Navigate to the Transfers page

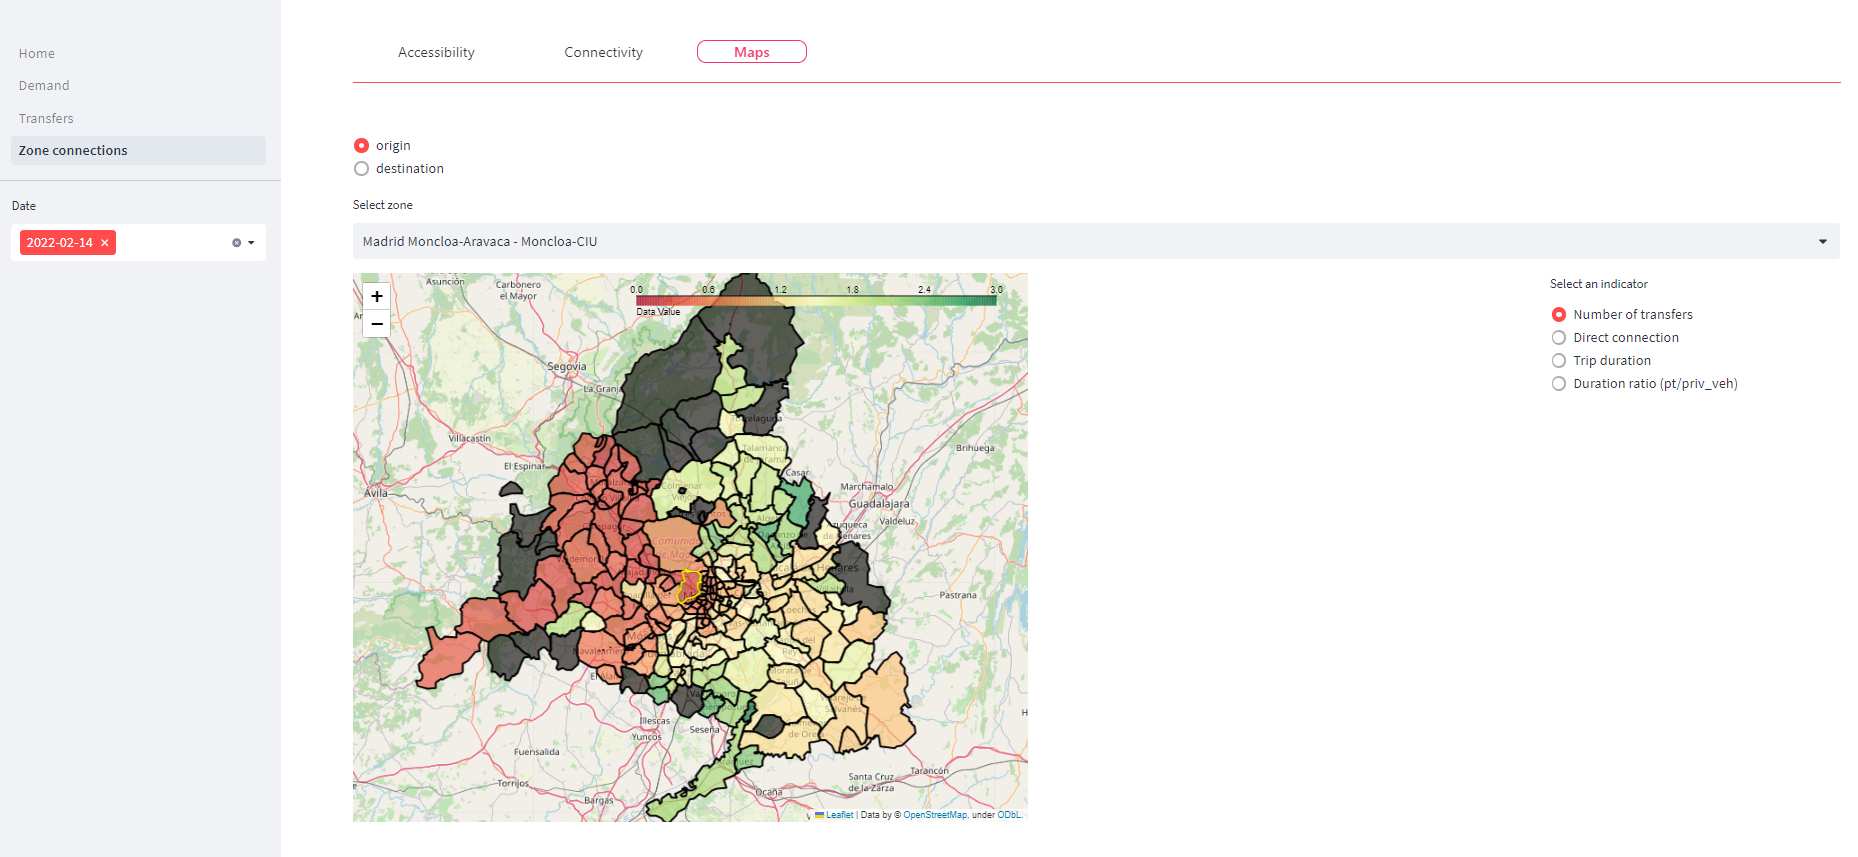point(46,119)
